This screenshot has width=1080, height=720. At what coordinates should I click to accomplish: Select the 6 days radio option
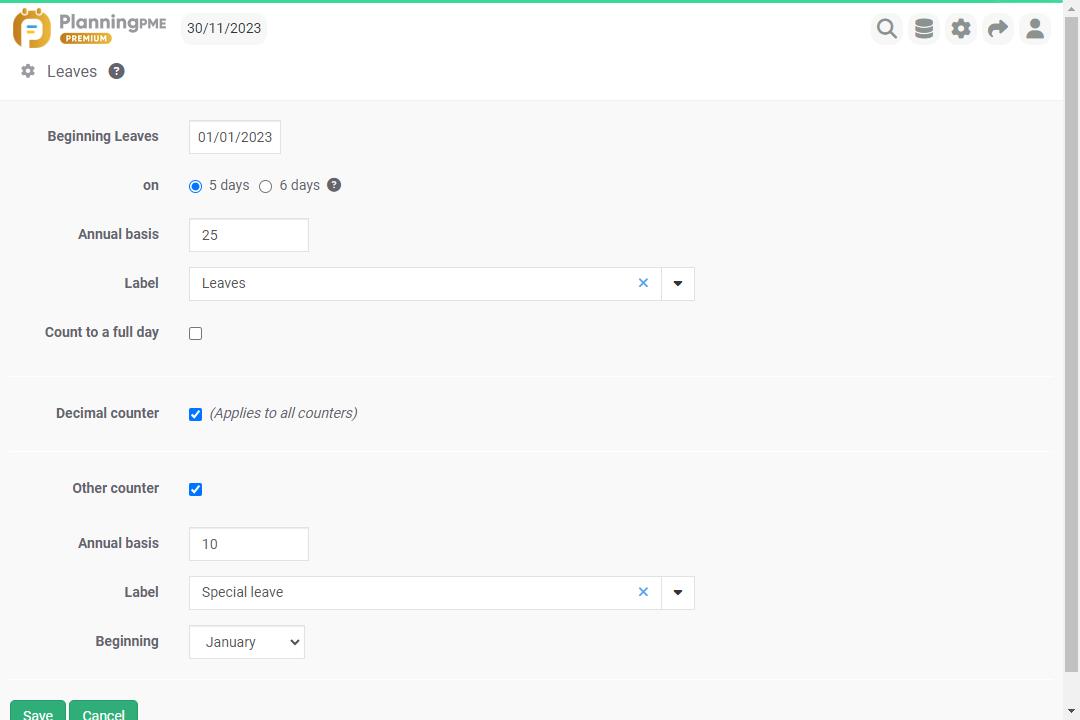(266, 186)
